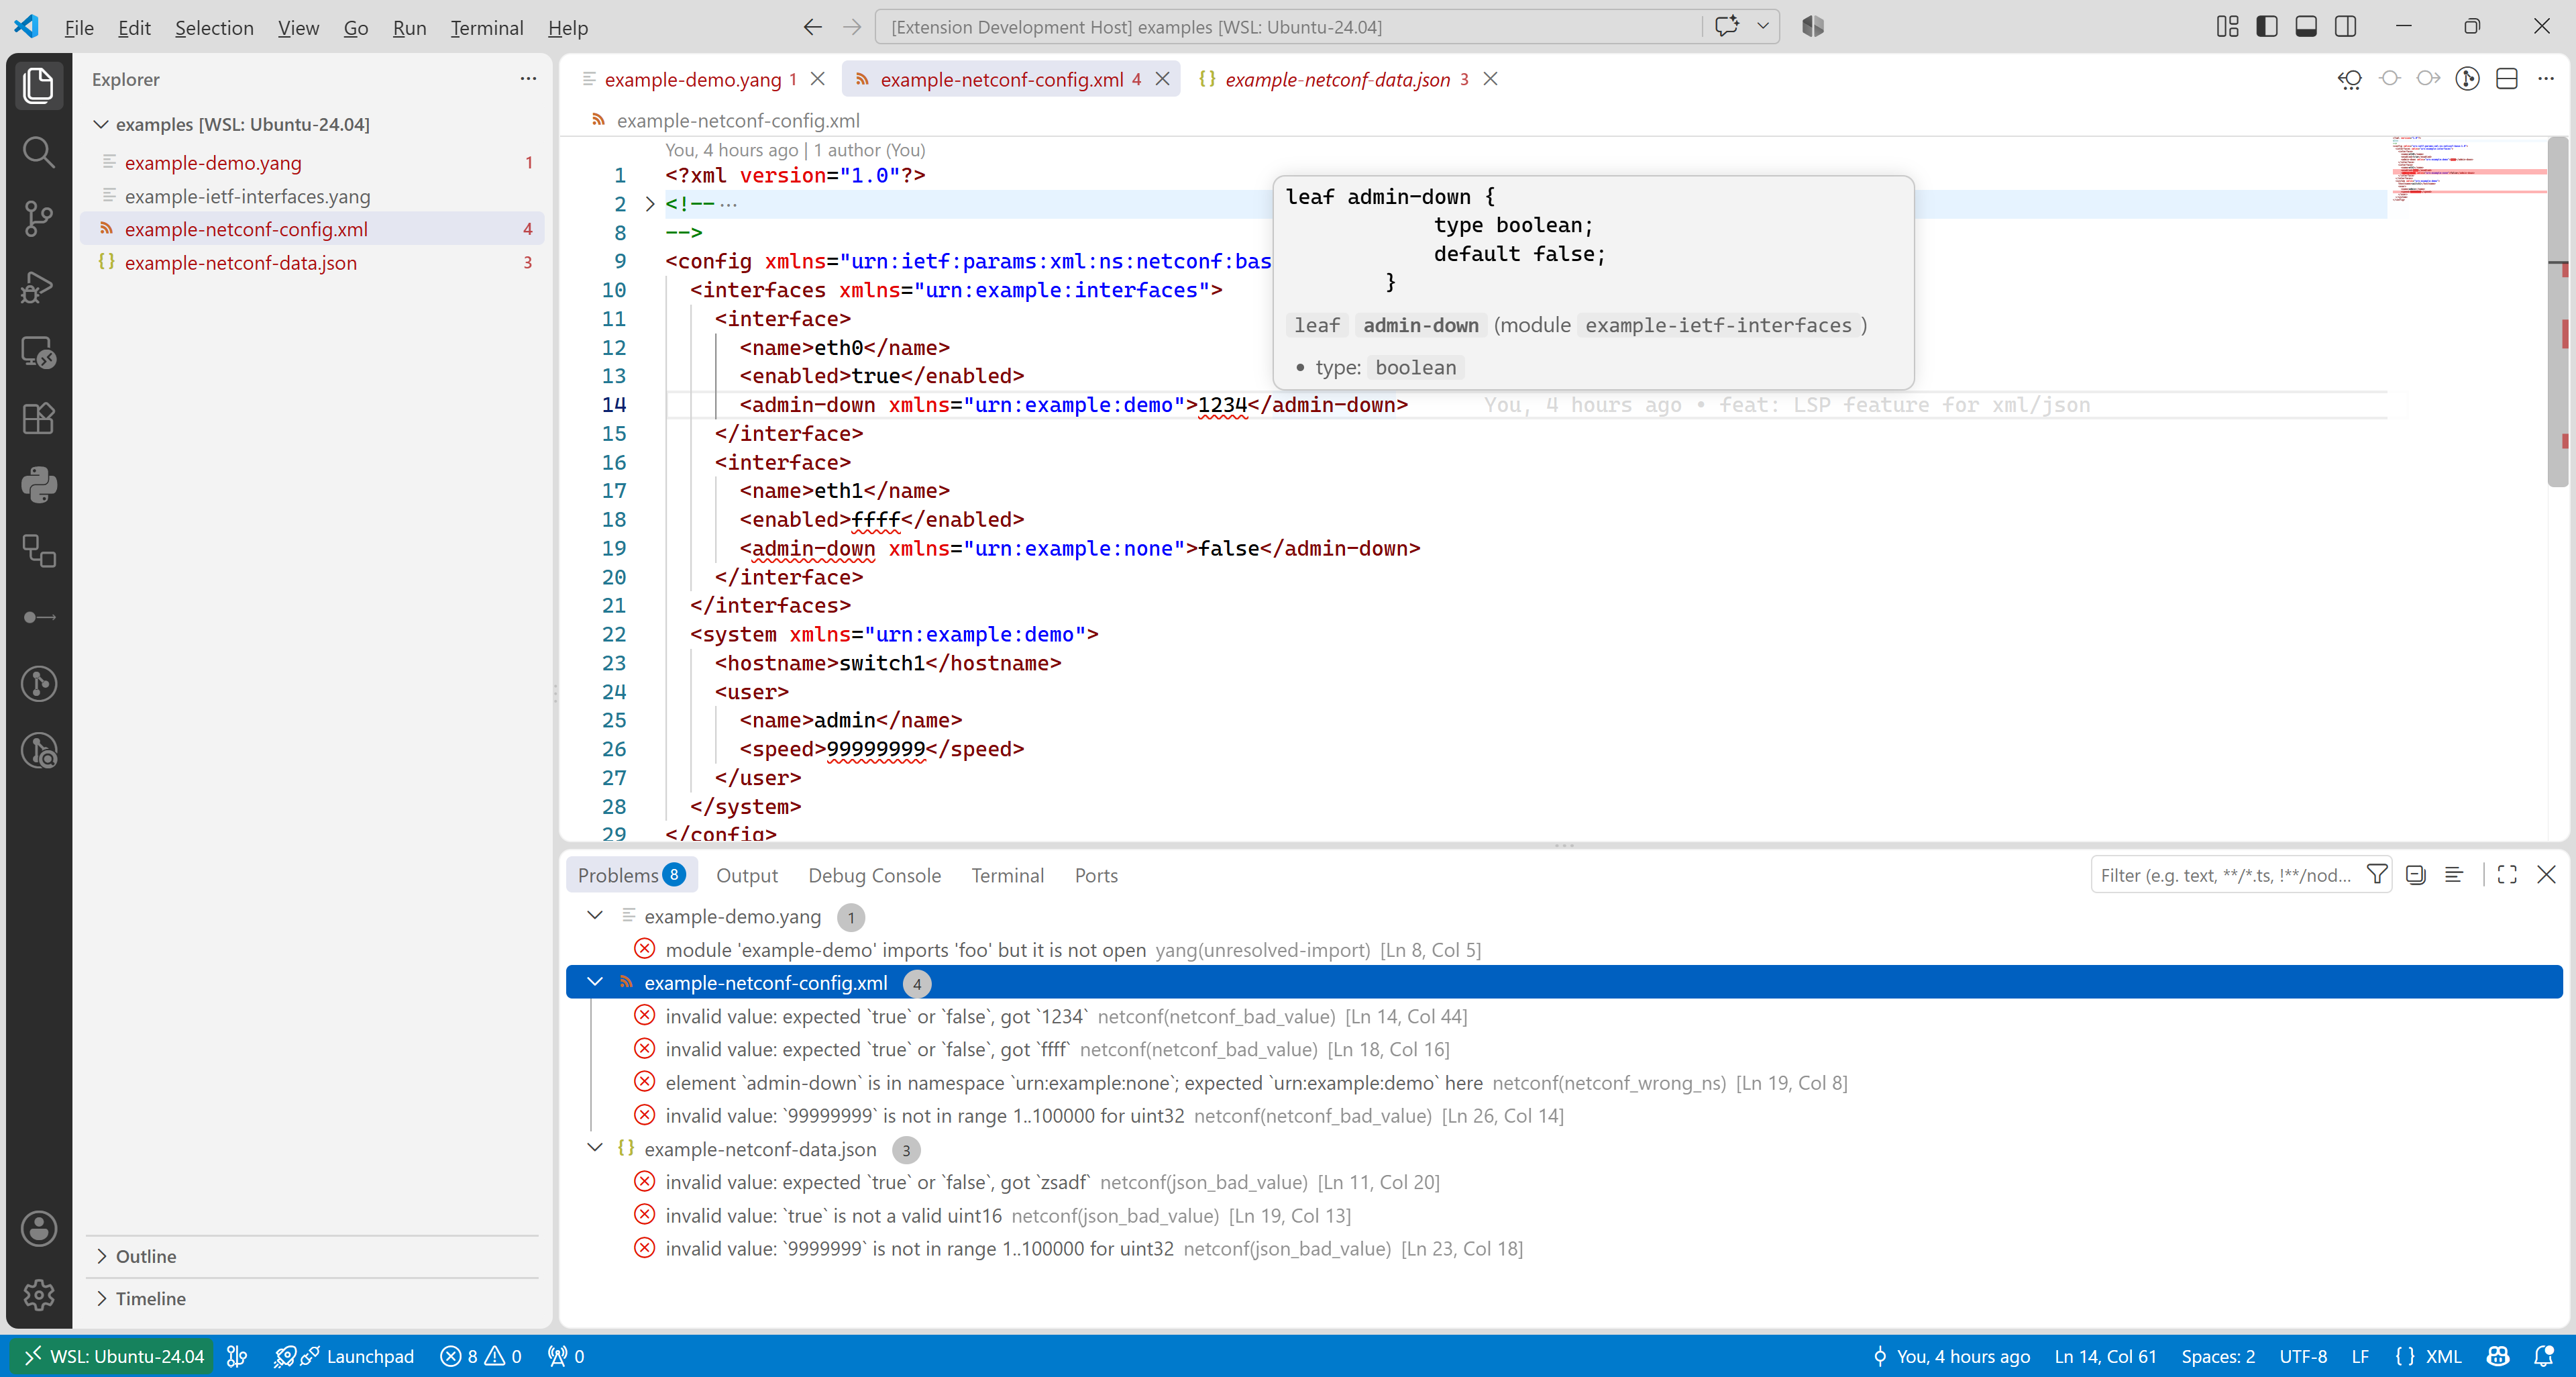Screen dimensions: 2576x1377
Task: Open the Remote Explorer view
Action: (x=38, y=352)
